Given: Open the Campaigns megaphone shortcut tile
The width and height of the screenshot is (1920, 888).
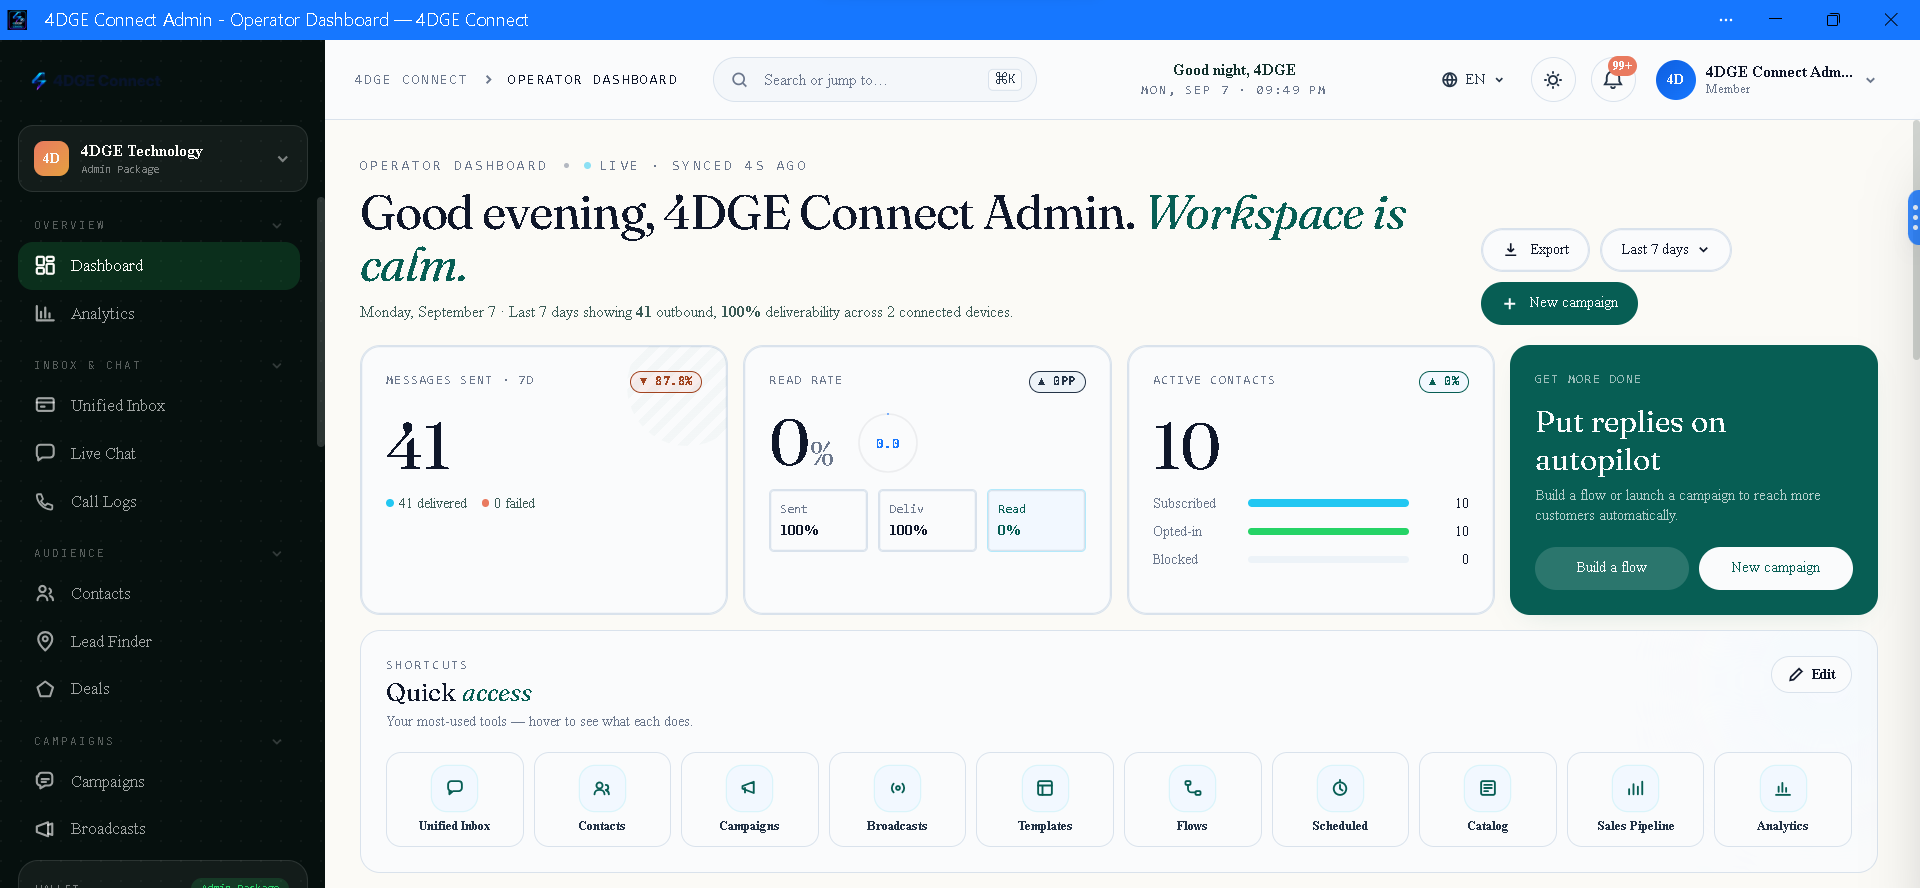Looking at the screenshot, I should coord(749,799).
